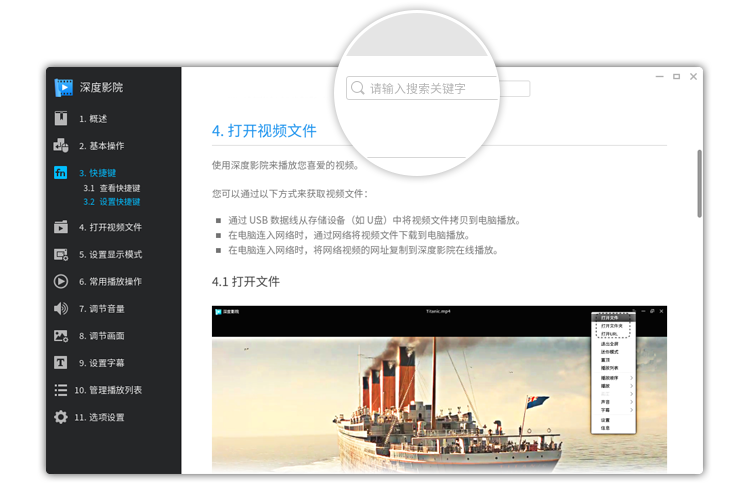Viewport: 749px width, 500px height.
Task: Click the Titanic movie screenshot image
Action: tap(439, 390)
